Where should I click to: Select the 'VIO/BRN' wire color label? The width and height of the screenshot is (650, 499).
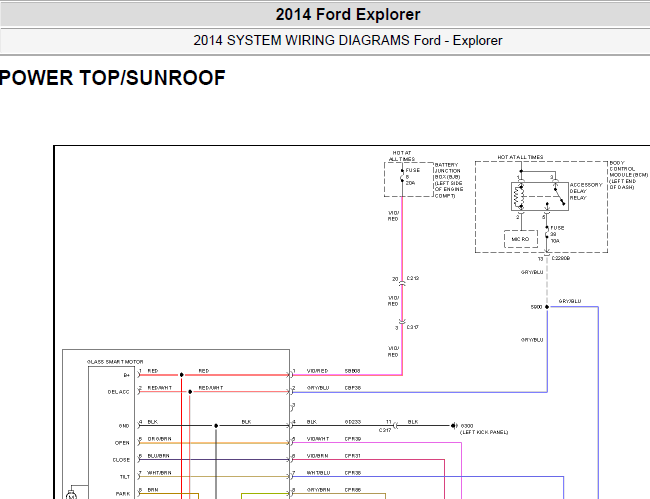click(318, 455)
